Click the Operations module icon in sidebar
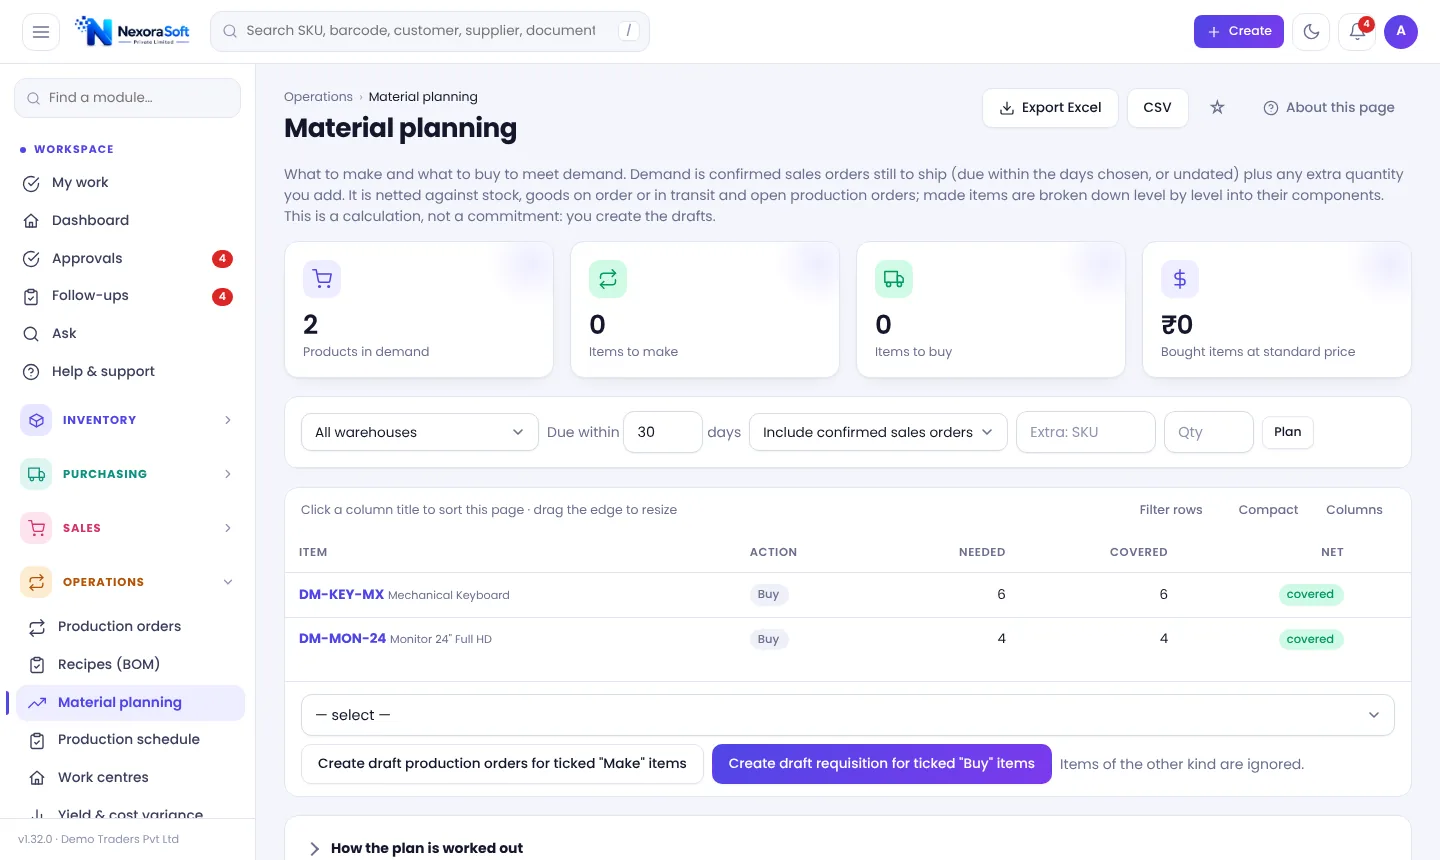This screenshot has width=1440, height=860. (x=36, y=582)
